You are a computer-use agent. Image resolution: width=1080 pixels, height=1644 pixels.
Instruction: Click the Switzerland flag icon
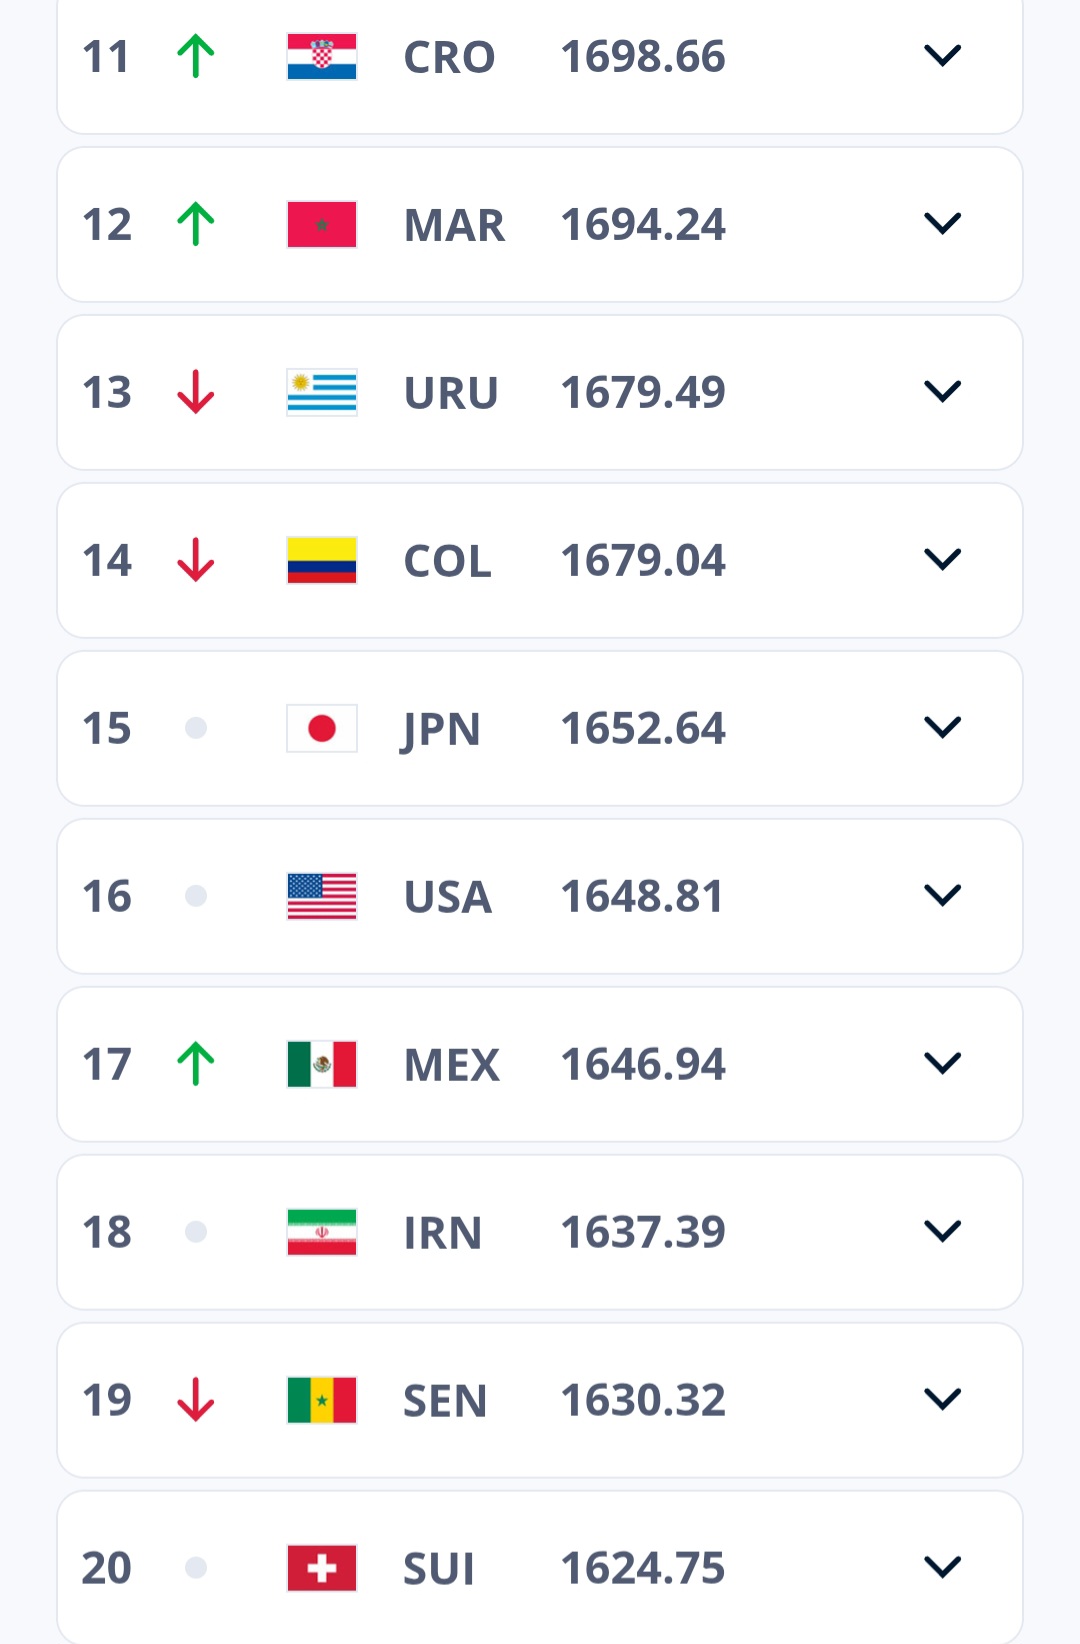(322, 1568)
